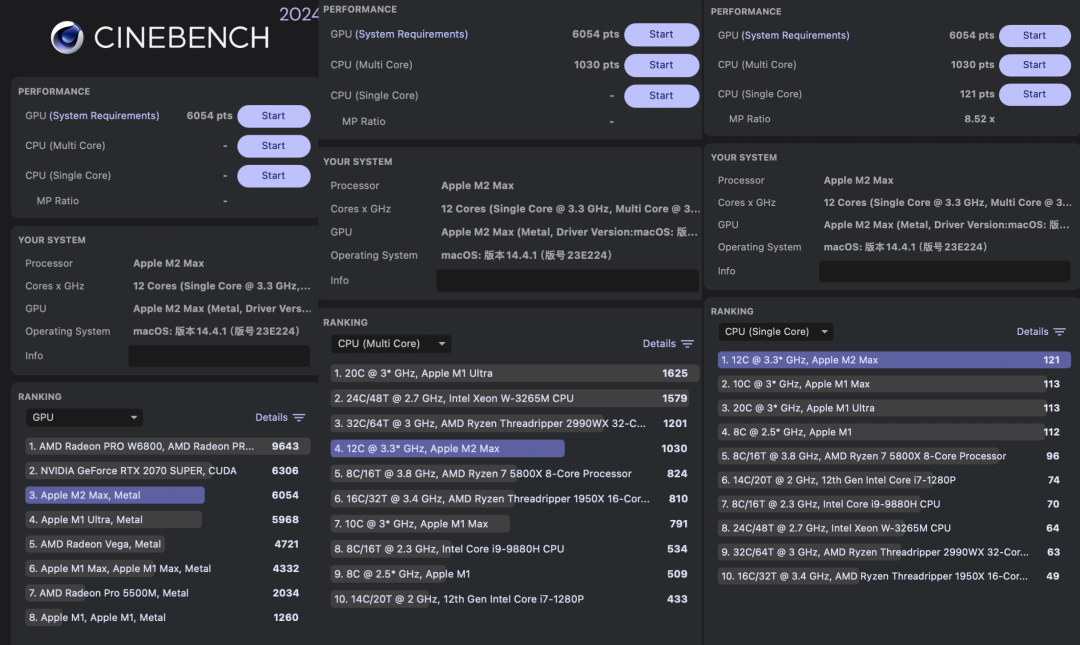Select Intel Core i7-1280P row scoring 433
Viewport: 1080px width, 645px height.
515,600
